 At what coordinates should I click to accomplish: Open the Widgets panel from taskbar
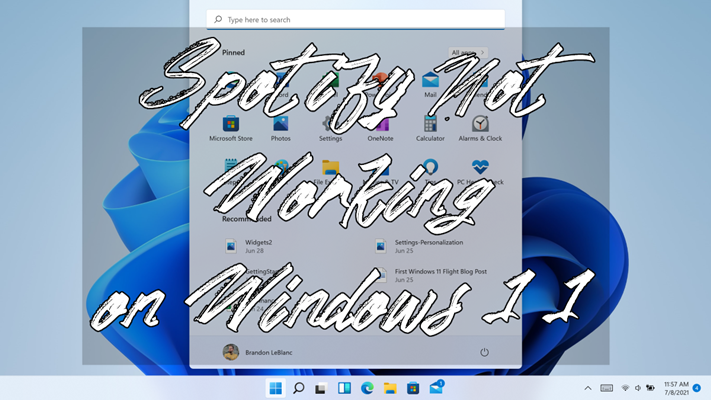tap(344, 388)
